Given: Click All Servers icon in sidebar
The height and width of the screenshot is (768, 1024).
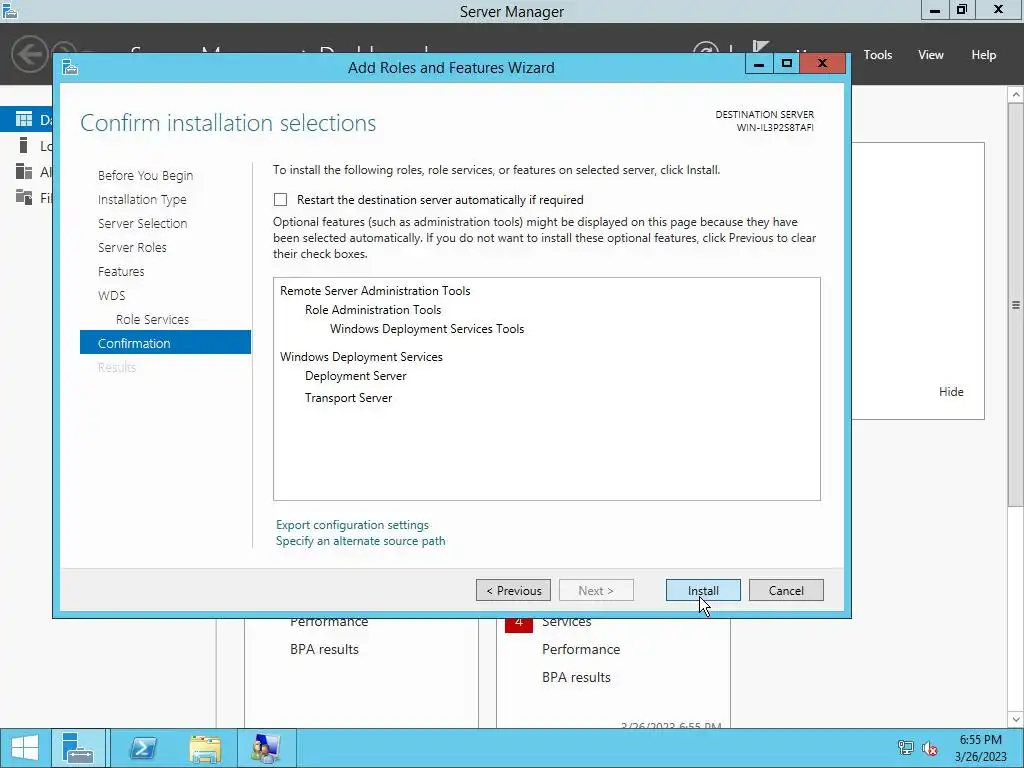Looking at the screenshot, I should coord(24,171).
